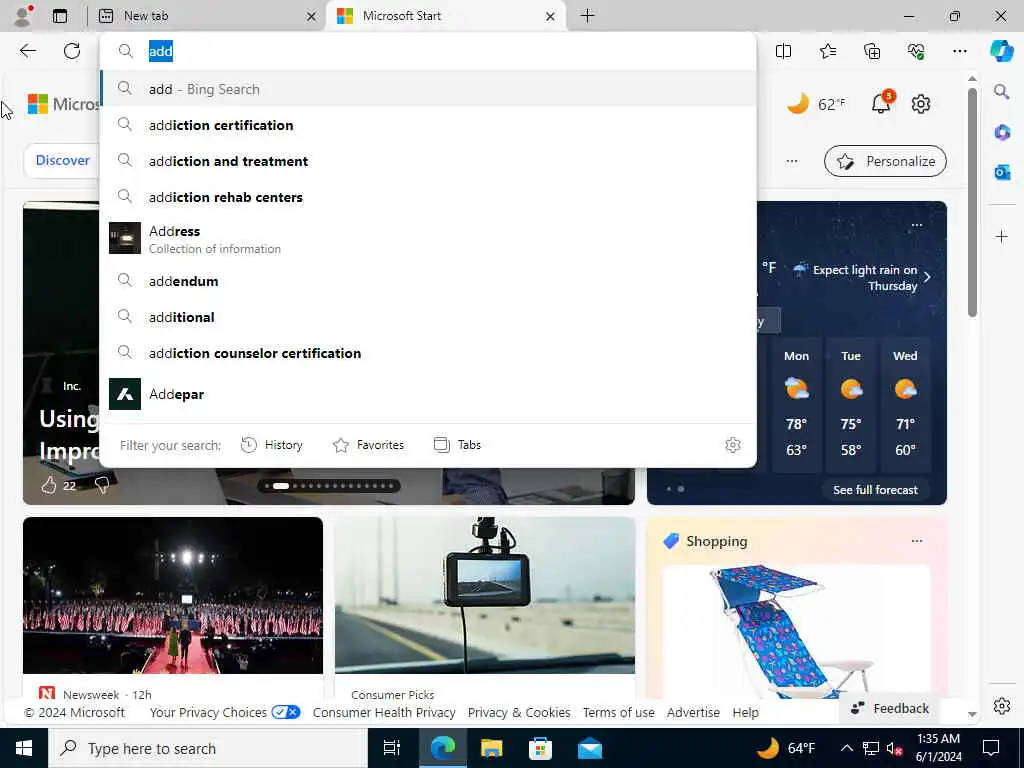Like the article with thumbs up

(x=49, y=485)
